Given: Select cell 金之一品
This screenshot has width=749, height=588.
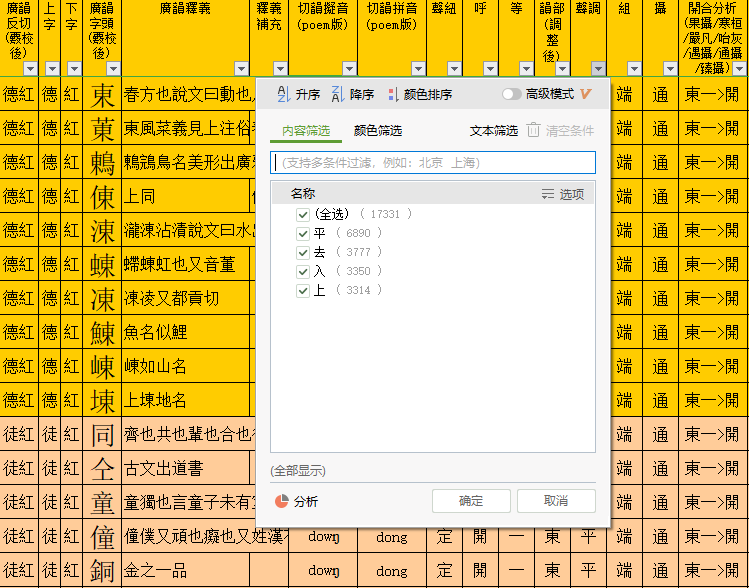Looking at the screenshot, I should coord(186,570).
